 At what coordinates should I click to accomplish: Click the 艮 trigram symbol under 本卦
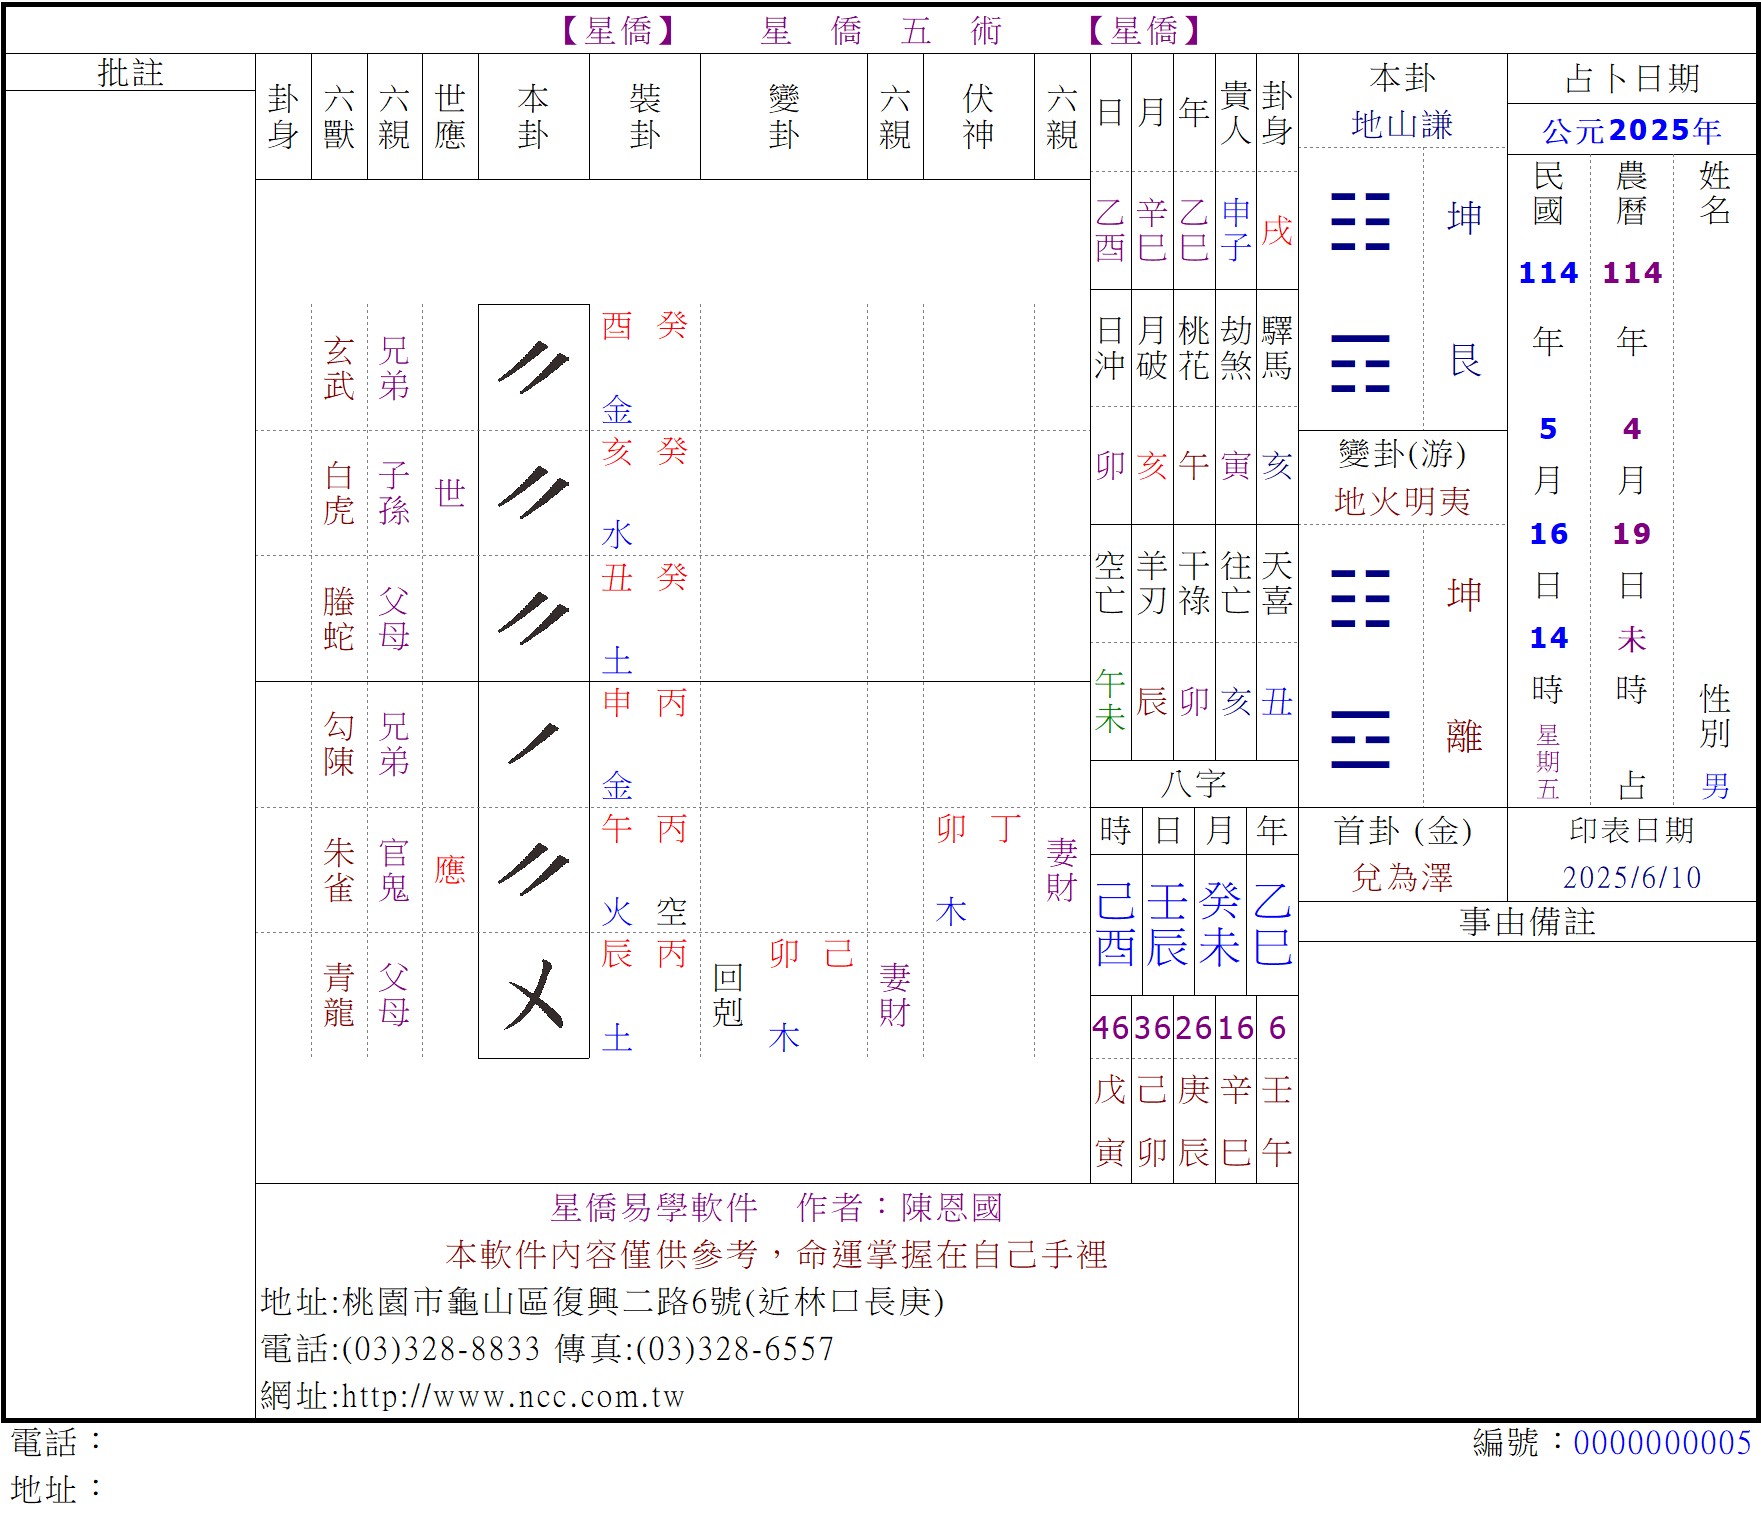point(1360,362)
